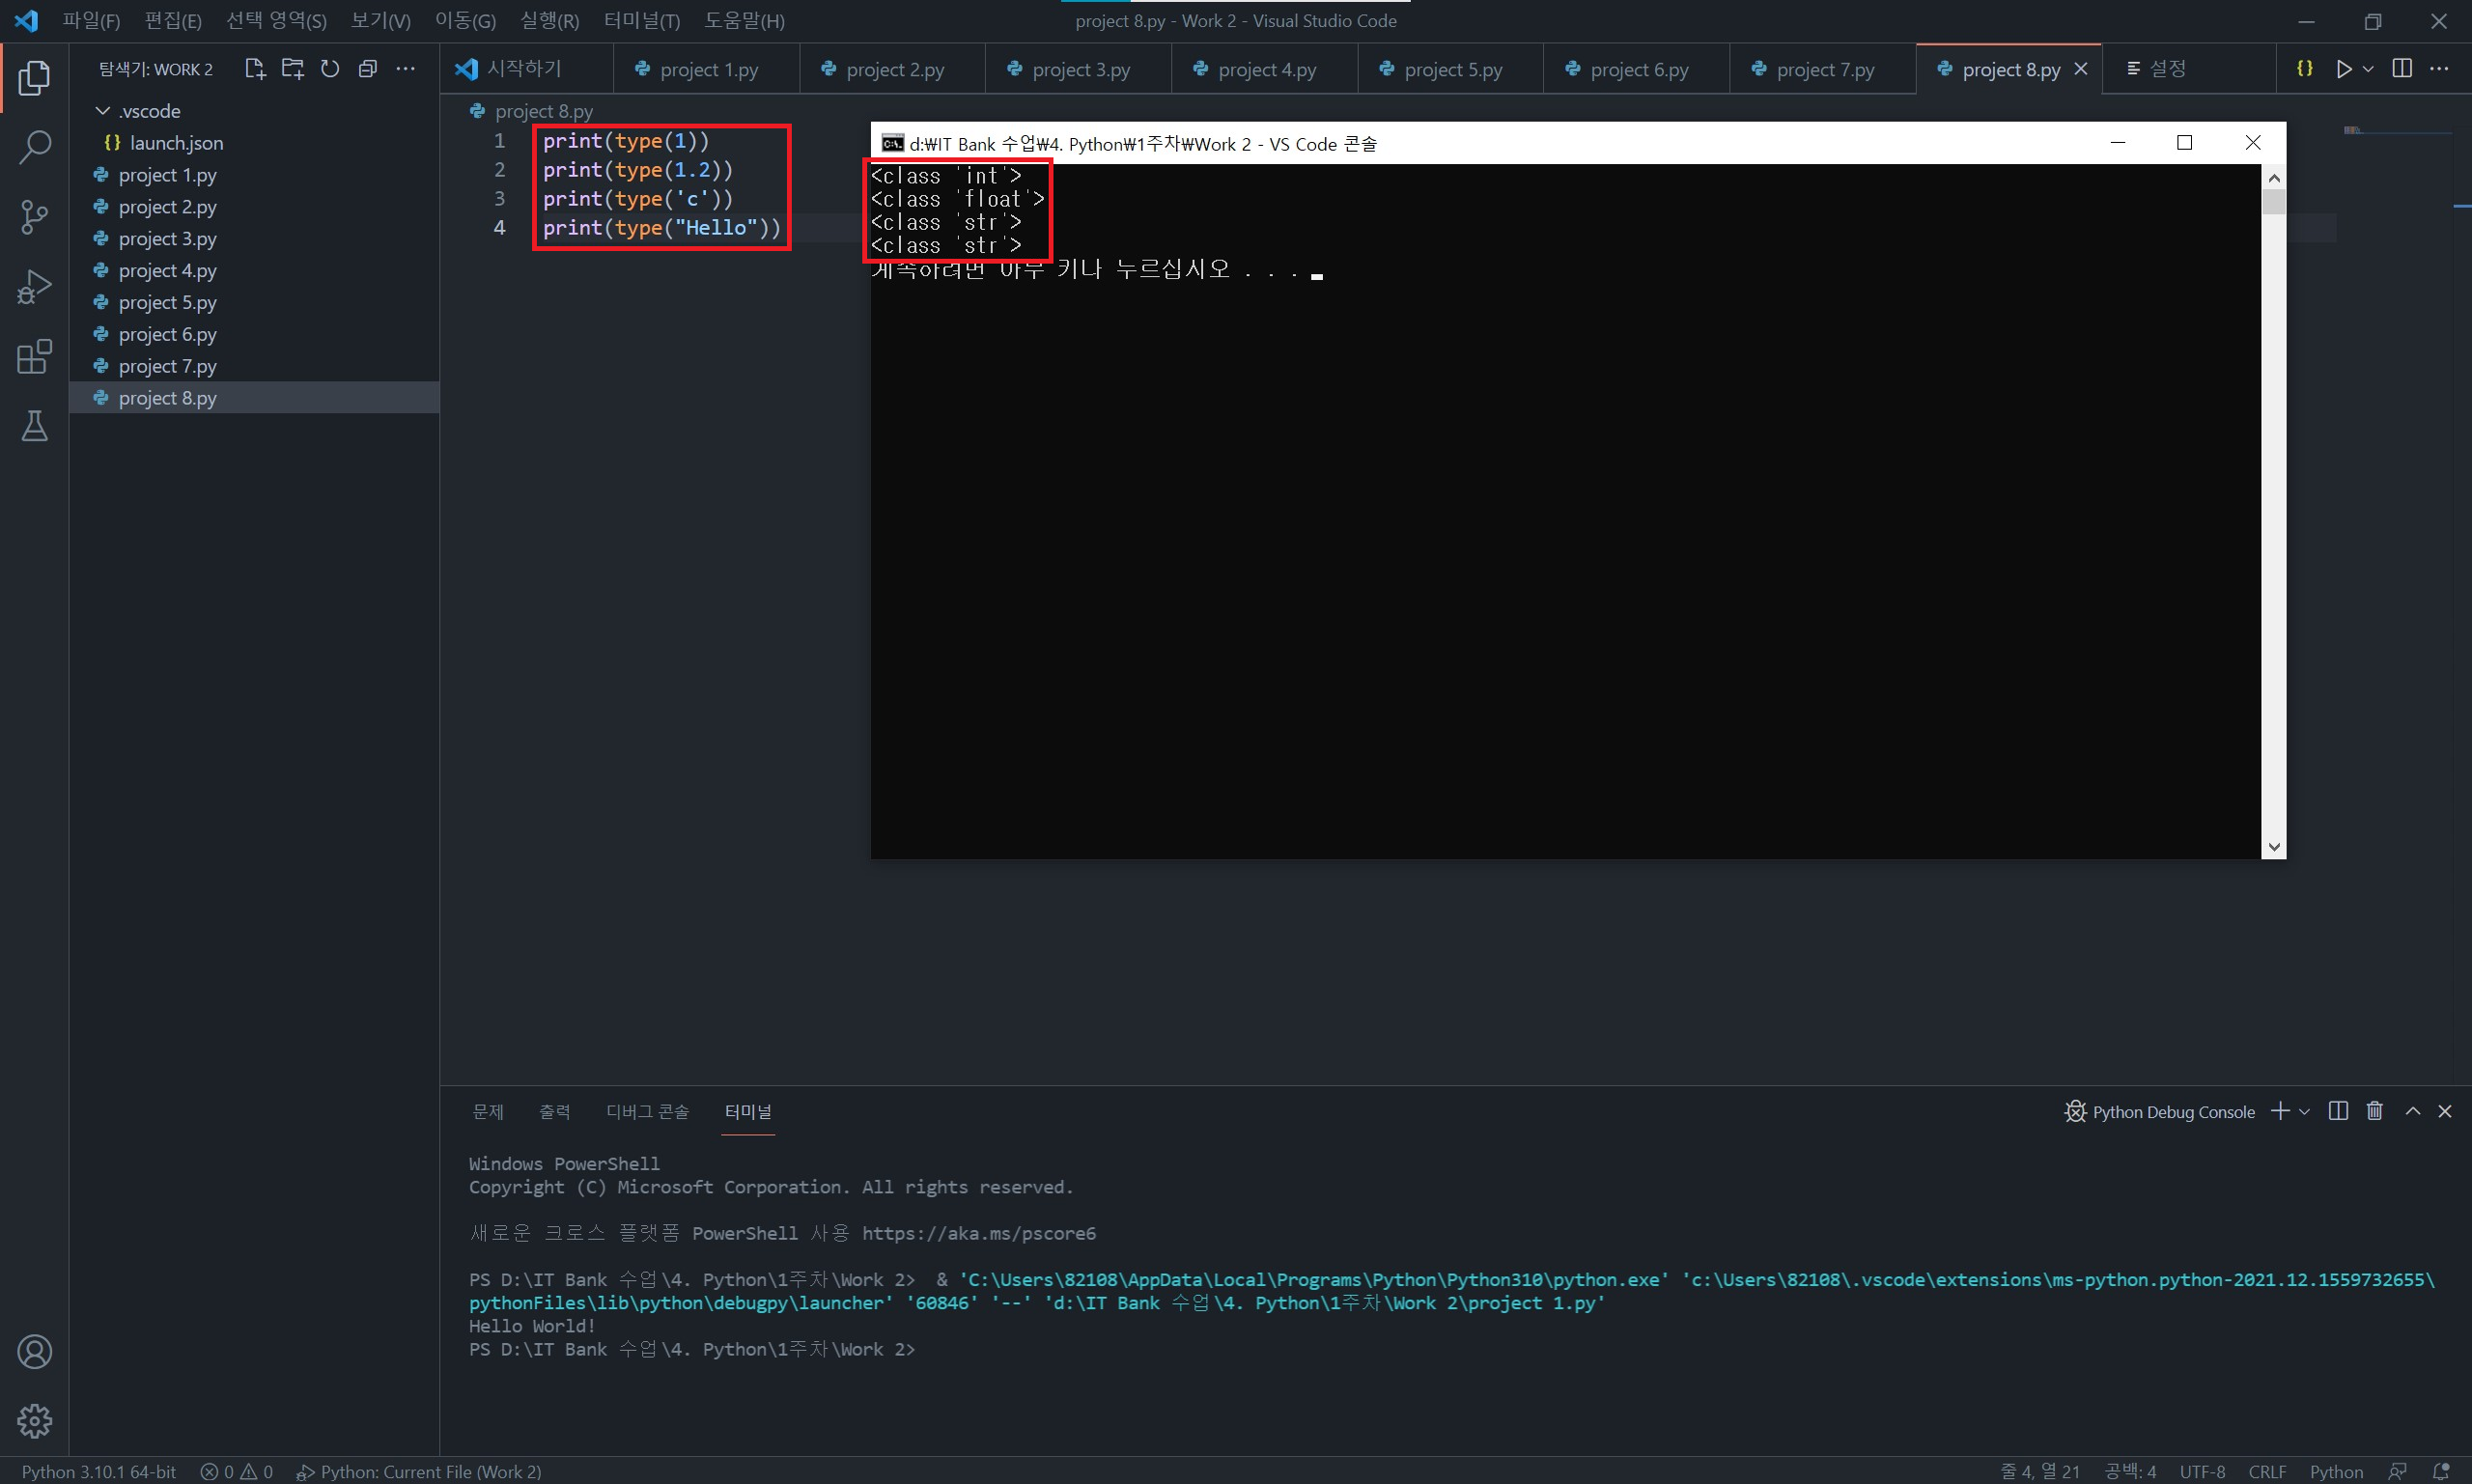
Task: Open aka.ms/pscore6 link in terminal
Action: [978, 1233]
